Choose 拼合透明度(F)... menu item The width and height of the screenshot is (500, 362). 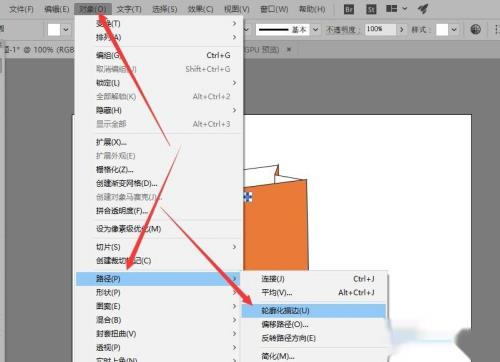[159, 211]
